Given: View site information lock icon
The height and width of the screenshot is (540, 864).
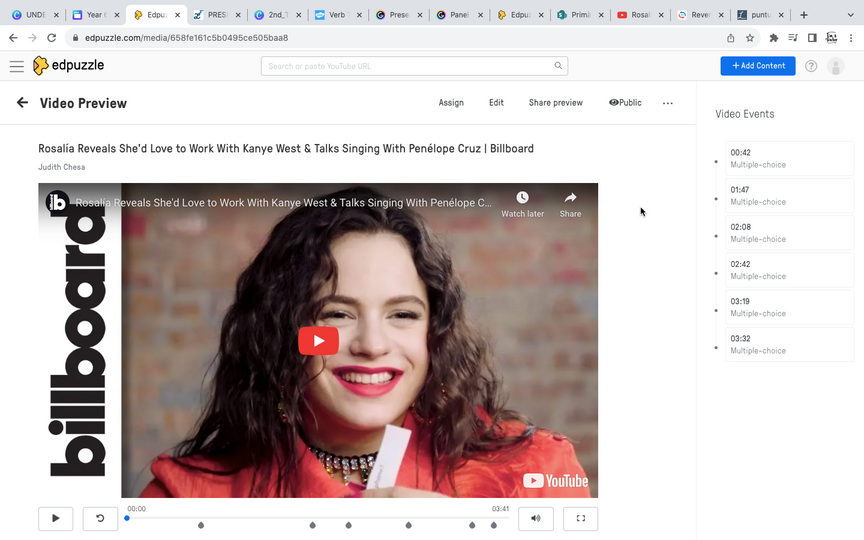Looking at the screenshot, I should click(75, 37).
